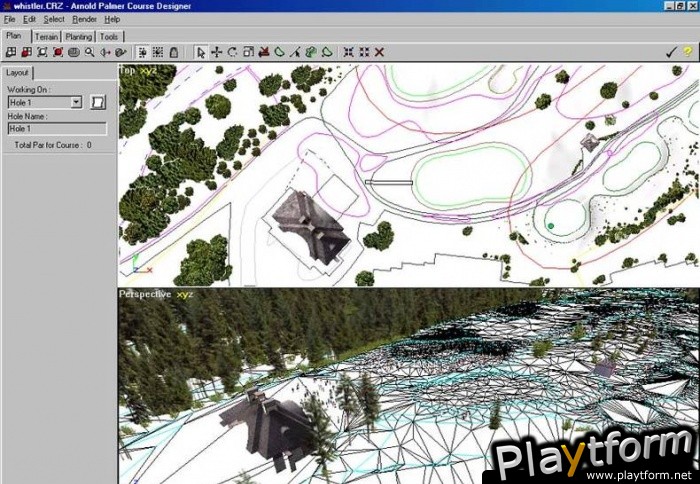The image size is (700, 484).
Task: Click the red X delete icon
Action: (x=379, y=52)
